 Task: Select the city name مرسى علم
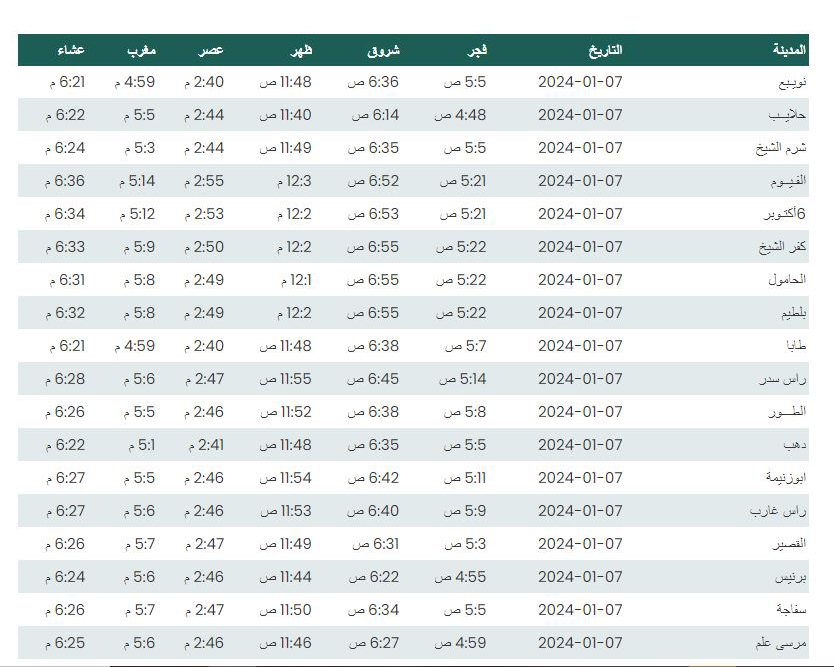(781, 643)
